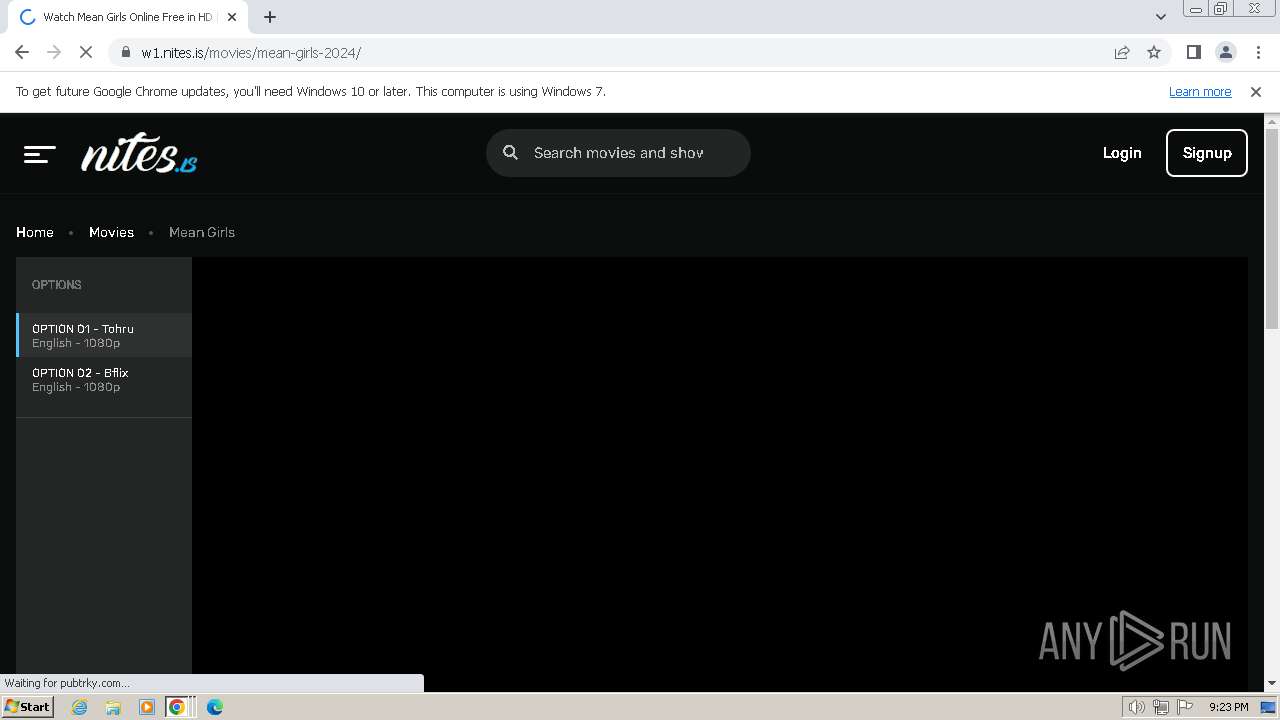1280x720 pixels.
Task: Click the browser forward arrow
Action: click(x=54, y=52)
